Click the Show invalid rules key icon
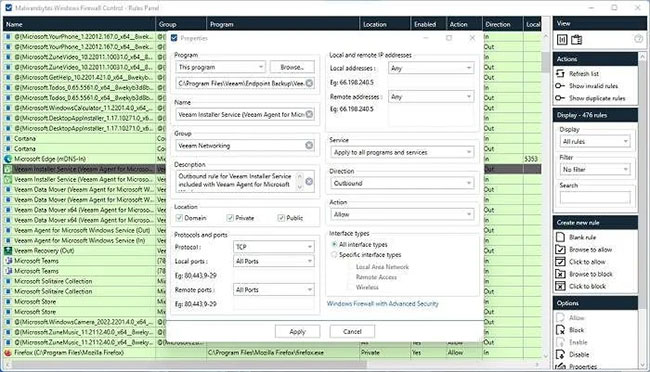This screenshot has height=372, width=650. point(560,86)
